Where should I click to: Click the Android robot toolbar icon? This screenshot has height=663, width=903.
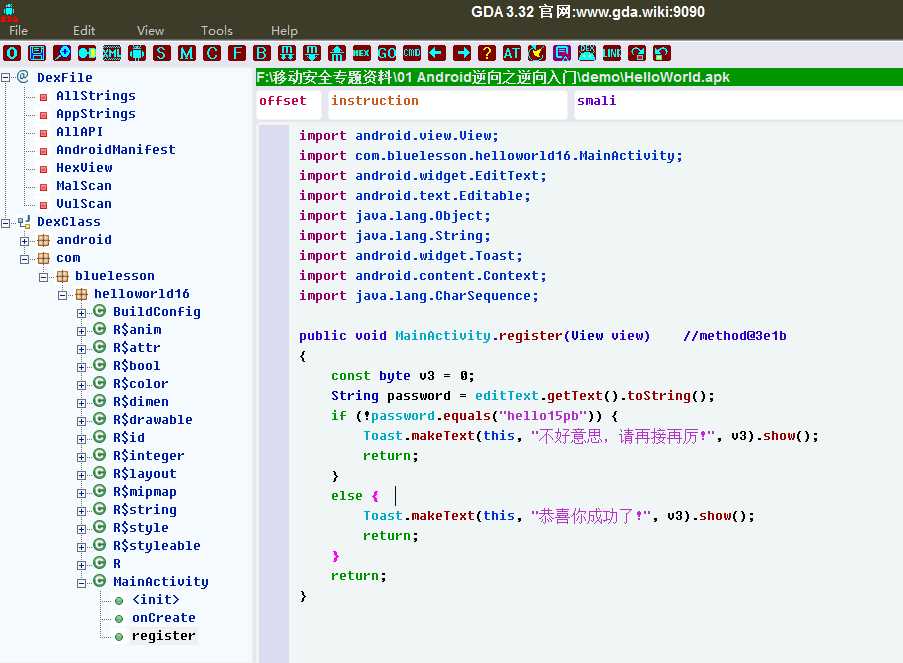pos(137,54)
